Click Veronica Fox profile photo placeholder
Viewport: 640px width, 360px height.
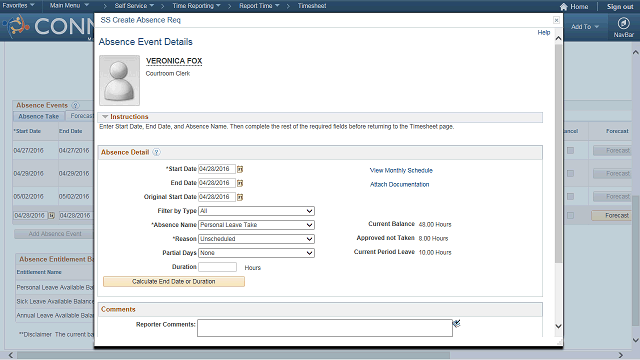(119, 80)
